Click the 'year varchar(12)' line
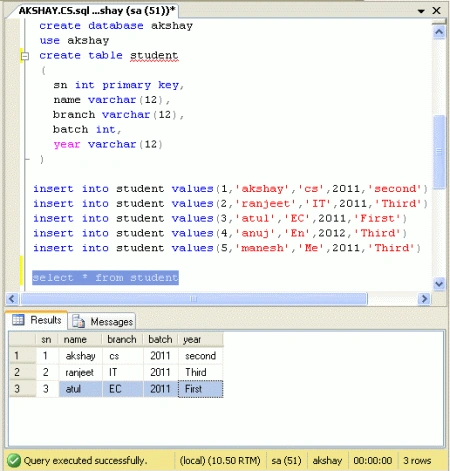 (108, 145)
